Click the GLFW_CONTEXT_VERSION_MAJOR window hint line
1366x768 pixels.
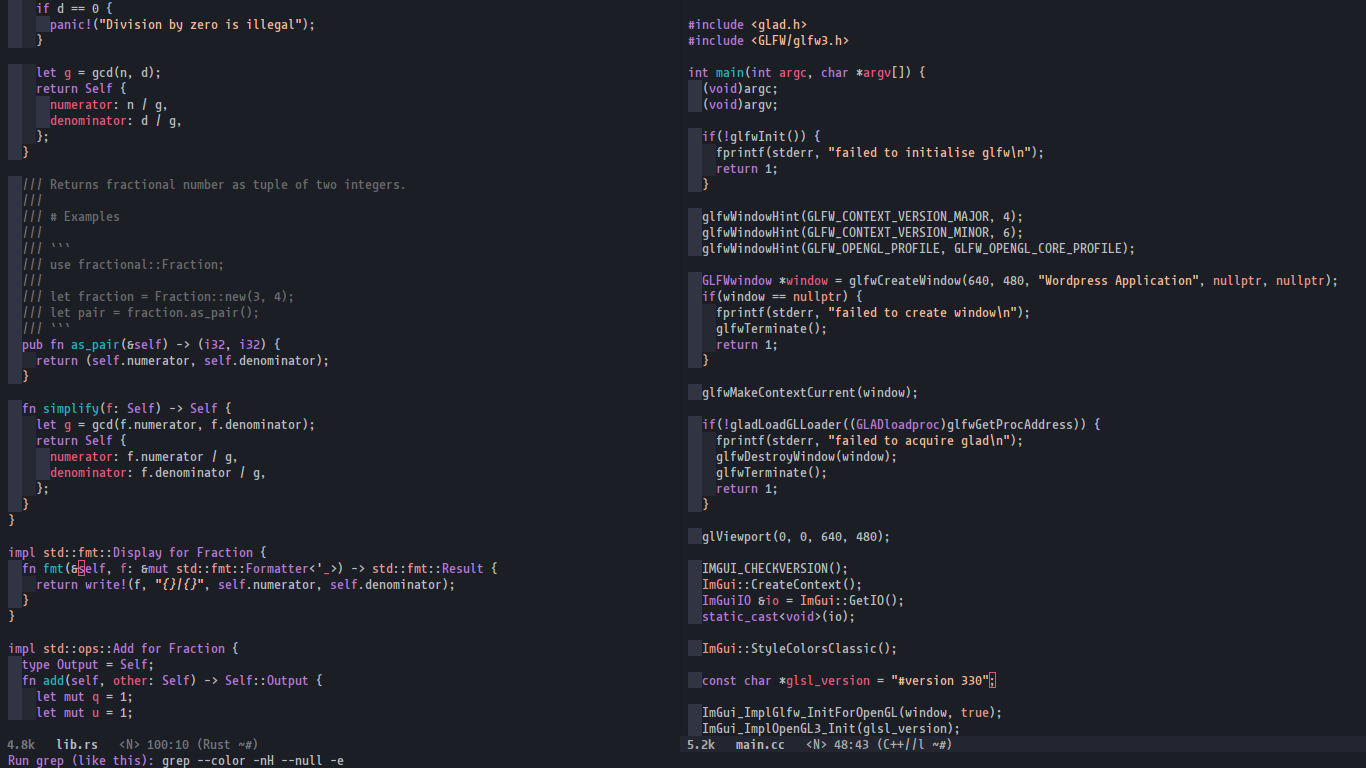pos(863,217)
